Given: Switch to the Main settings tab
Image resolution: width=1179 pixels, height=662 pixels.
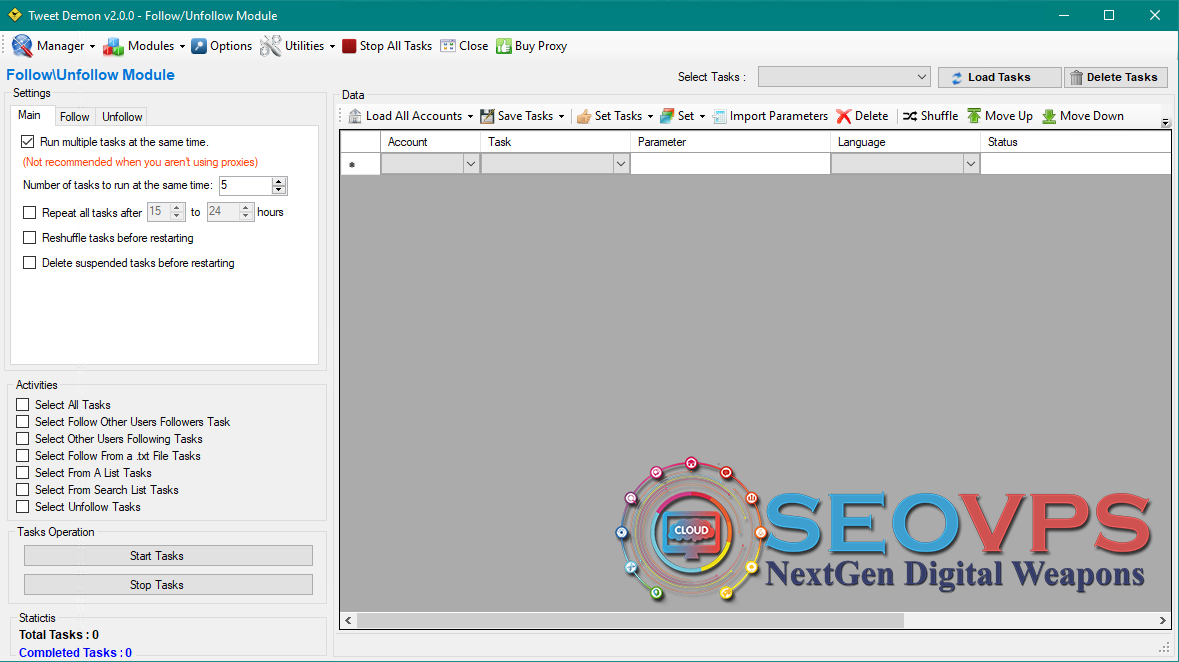Looking at the screenshot, I should pyautogui.click(x=29, y=115).
